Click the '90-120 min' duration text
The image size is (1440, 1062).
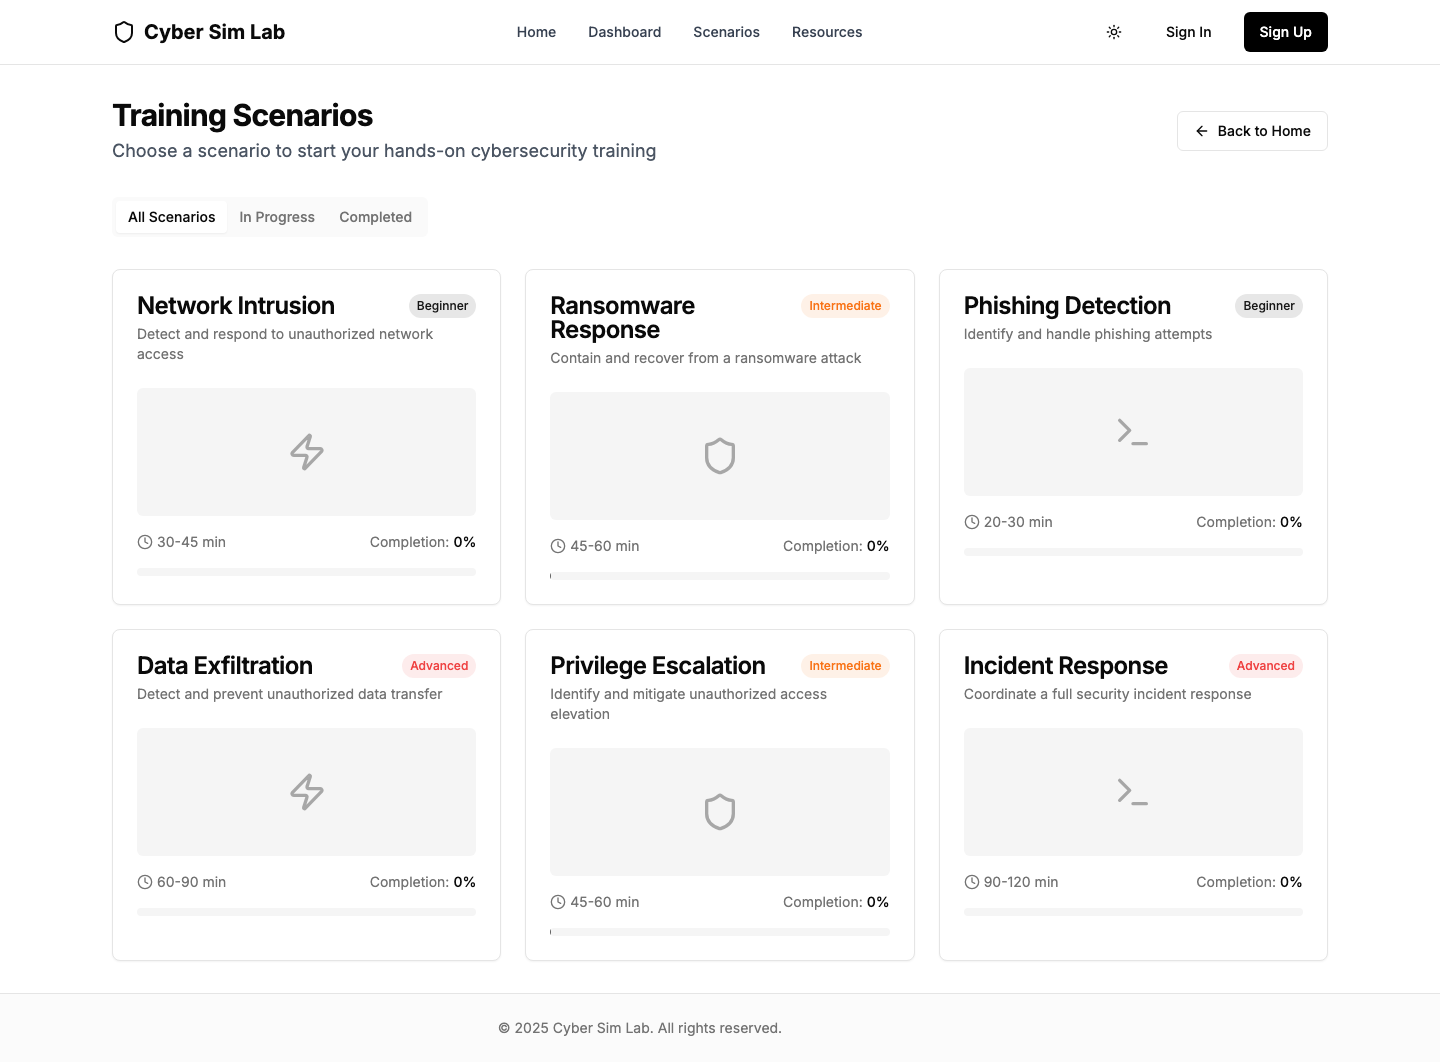1021,882
